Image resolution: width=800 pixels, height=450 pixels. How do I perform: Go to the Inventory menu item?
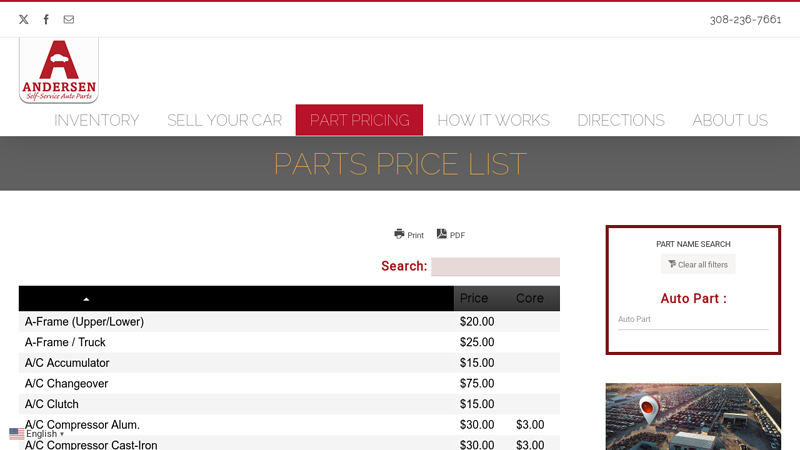coord(96,120)
